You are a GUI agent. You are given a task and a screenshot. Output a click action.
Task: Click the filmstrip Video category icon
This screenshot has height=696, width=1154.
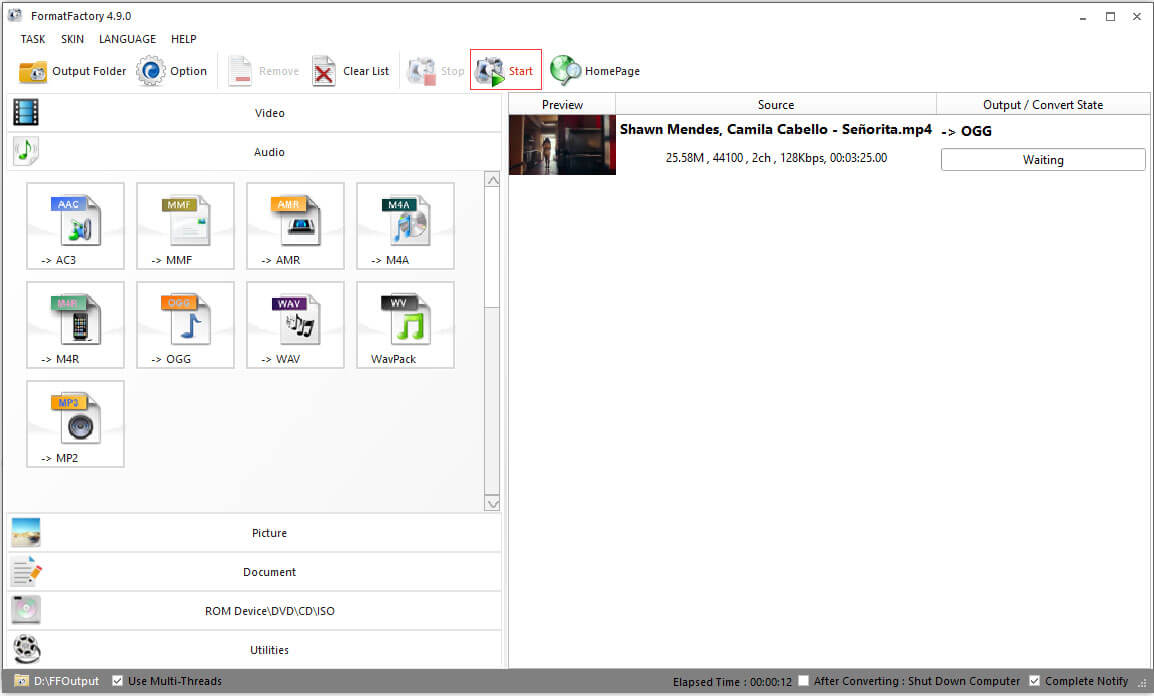click(x=26, y=113)
